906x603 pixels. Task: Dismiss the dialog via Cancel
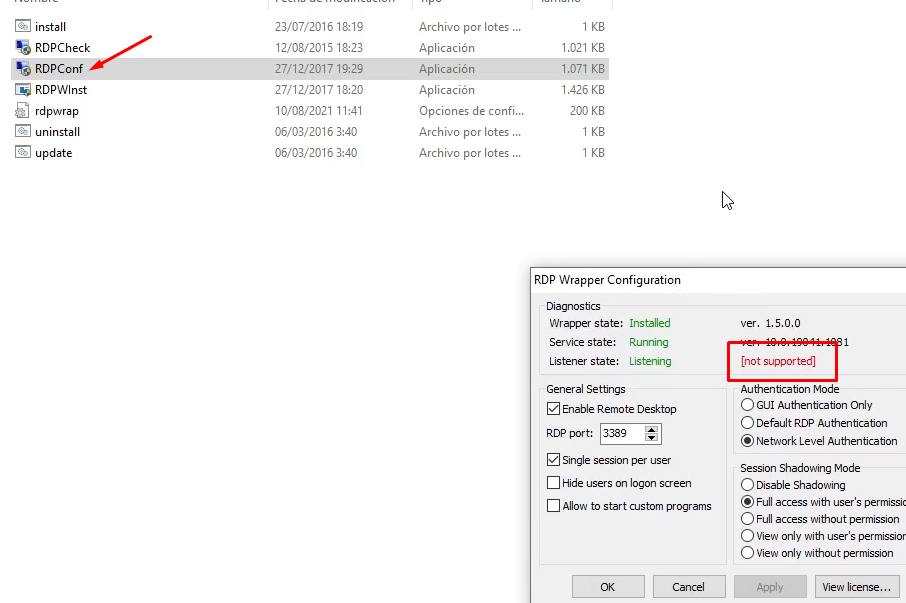[689, 586]
